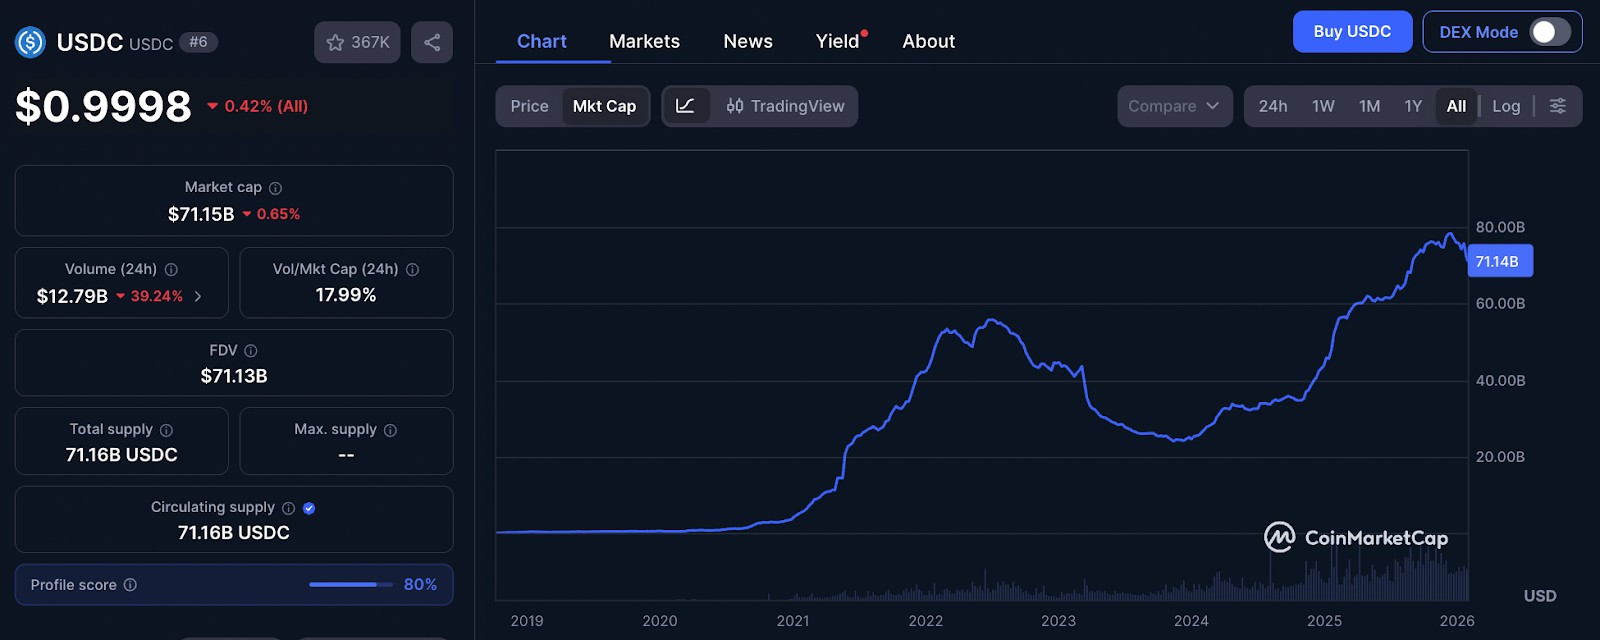Click the $71.13B FDV value
Image resolution: width=1600 pixels, height=640 pixels.
click(x=234, y=376)
